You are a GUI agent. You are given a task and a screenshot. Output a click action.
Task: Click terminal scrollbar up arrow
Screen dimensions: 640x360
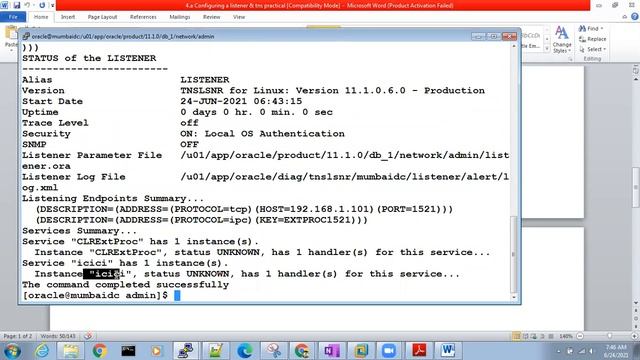point(514,46)
